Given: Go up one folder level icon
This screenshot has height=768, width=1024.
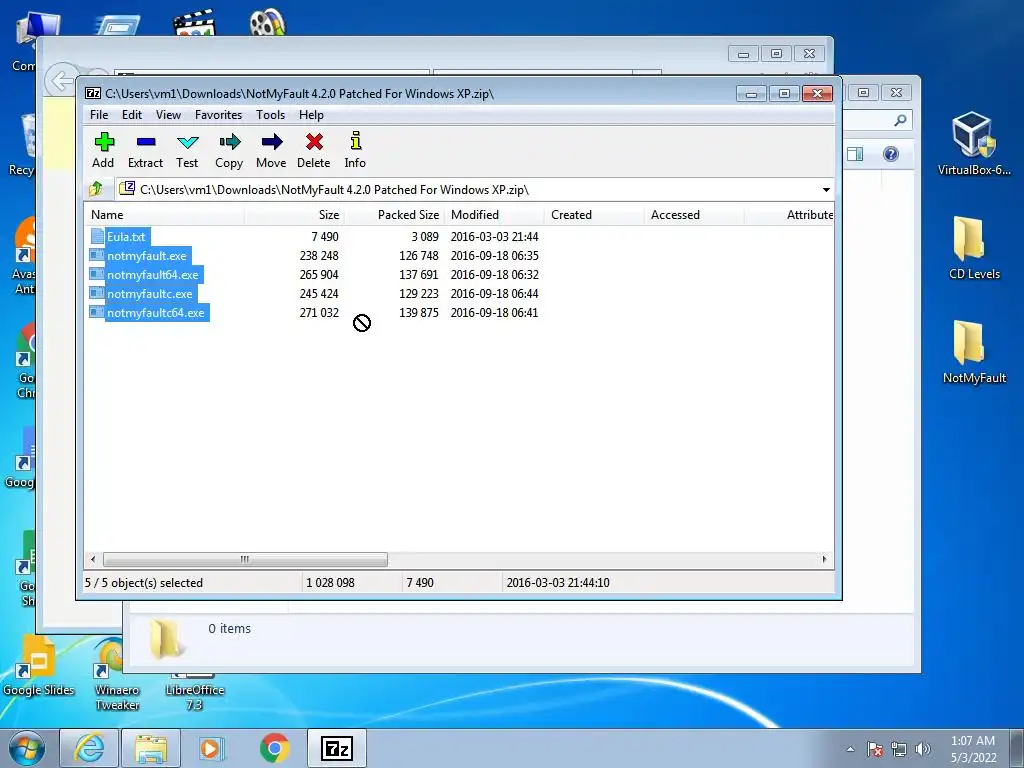Looking at the screenshot, I should (96, 189).
